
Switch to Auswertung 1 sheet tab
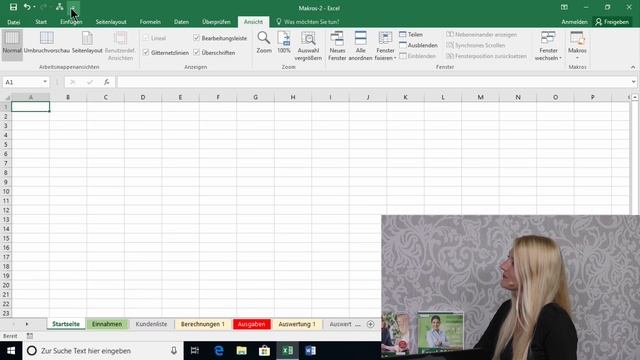(x=297, y=324)
